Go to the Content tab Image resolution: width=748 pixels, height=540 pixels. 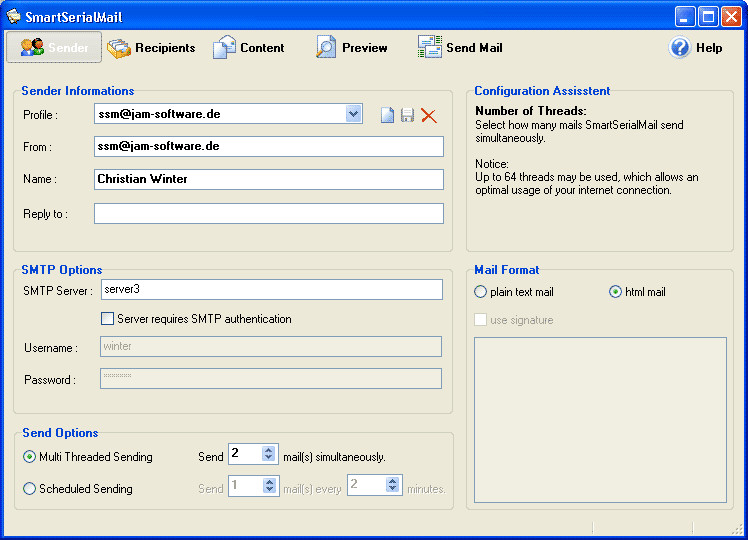249,48
